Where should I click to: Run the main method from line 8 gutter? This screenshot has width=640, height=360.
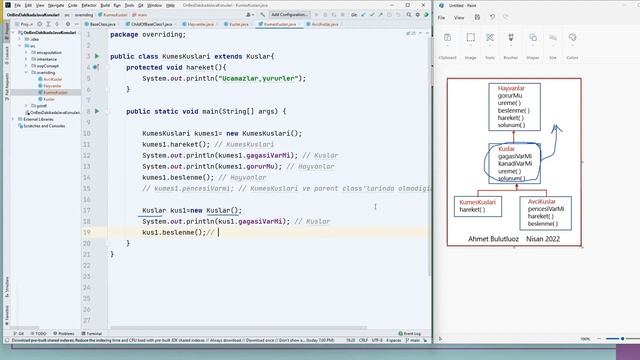(97, 111)
